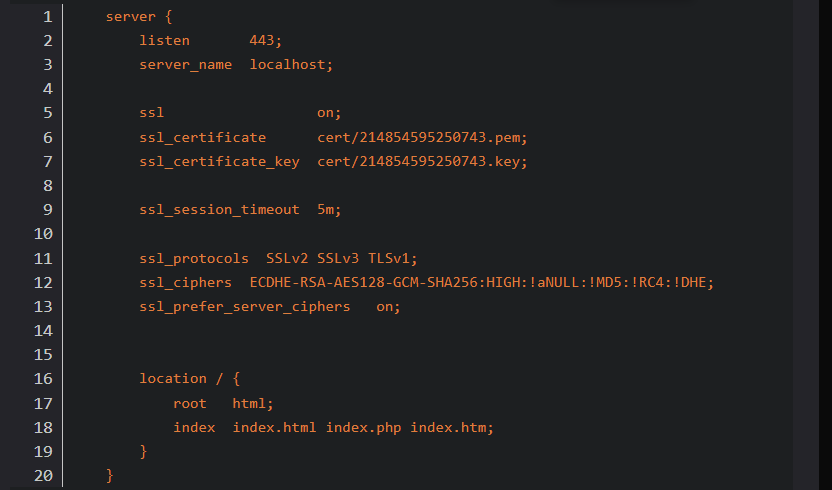Screen dimensions: 832x490
Task: Click the final closing brace on line 20
Action: [x=109, y=475]
